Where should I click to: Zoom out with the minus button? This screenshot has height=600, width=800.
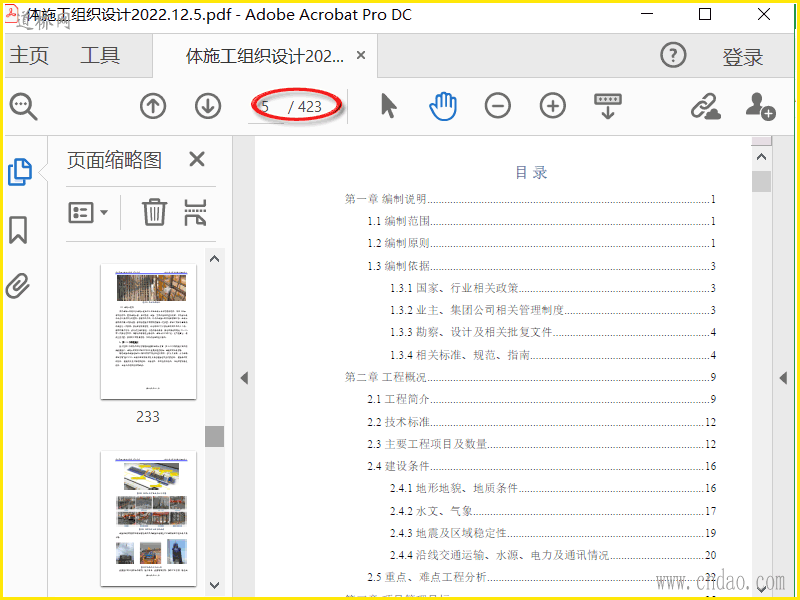[x=498, y=106]
